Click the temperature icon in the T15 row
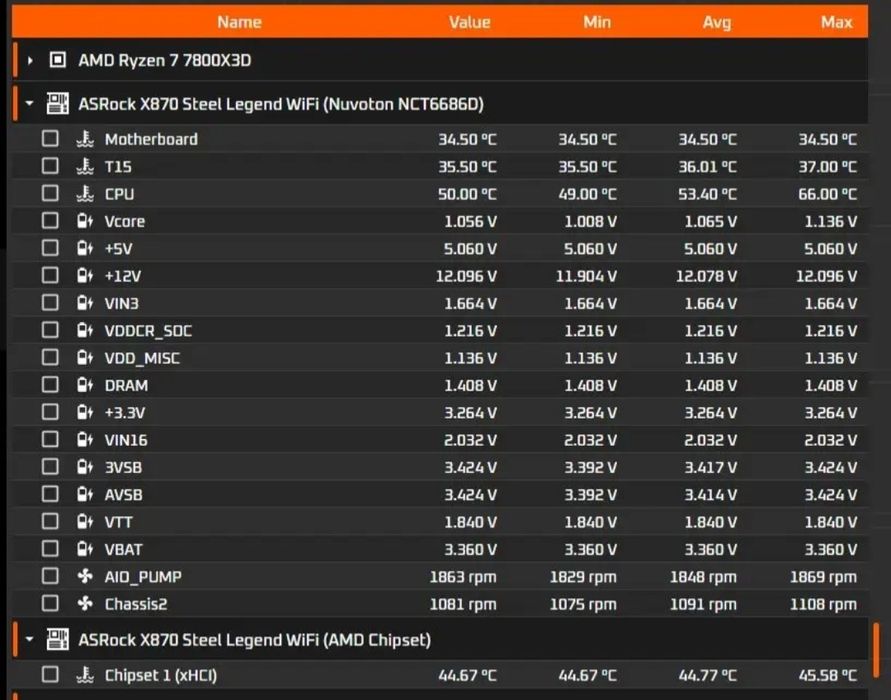The height and width of the screenshot is (700, 891). [x=85, y=166]
